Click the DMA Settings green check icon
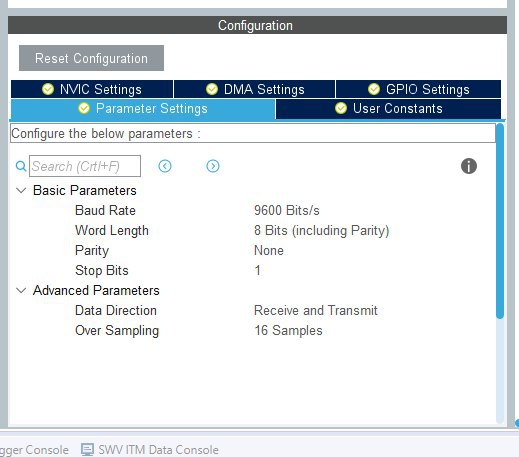 212,89
